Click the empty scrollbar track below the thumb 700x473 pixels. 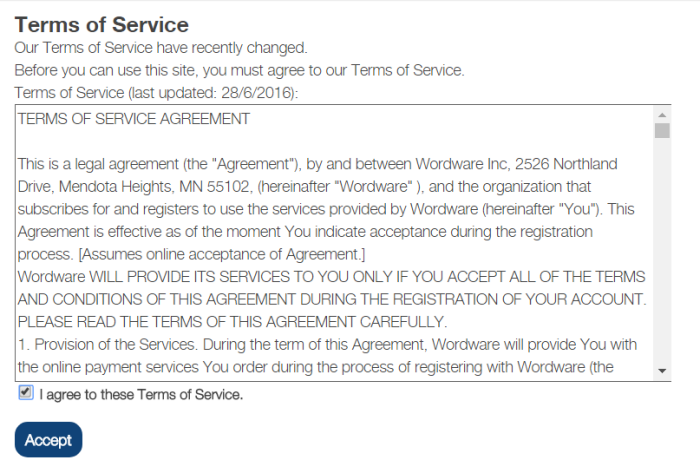[x=662, y=250]
